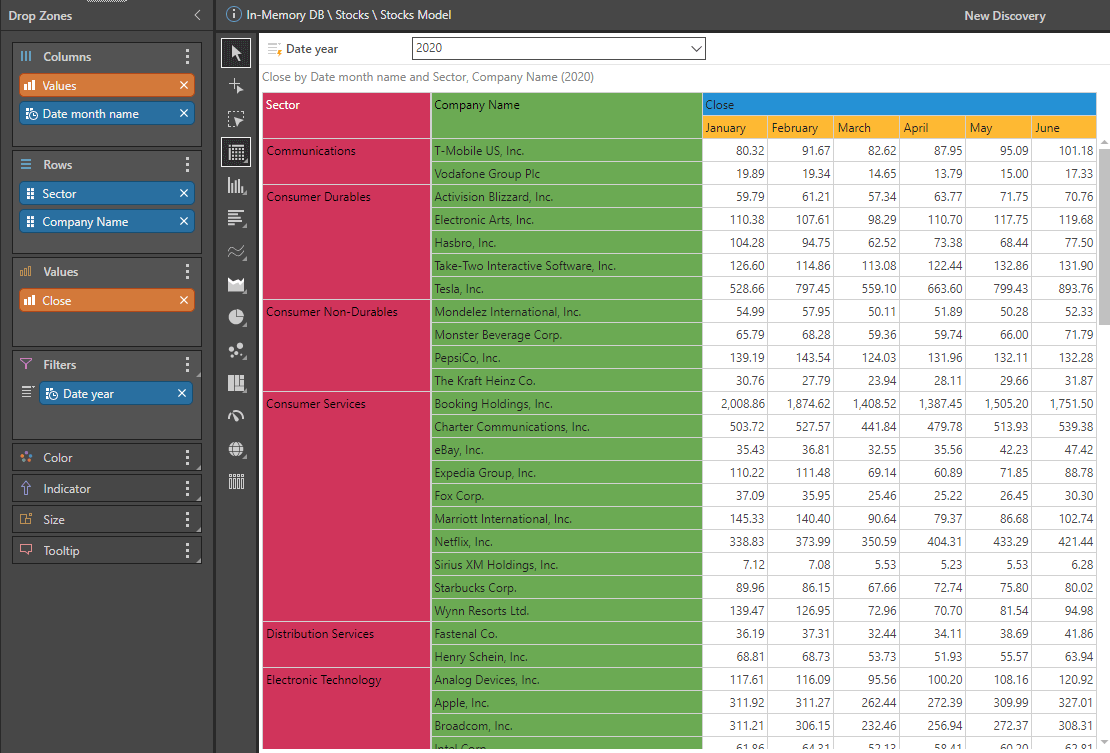This screenshot has width=1110, height=753.
Task: Remove the Sector chip from Rows
Action: click(x=184, y=193)
